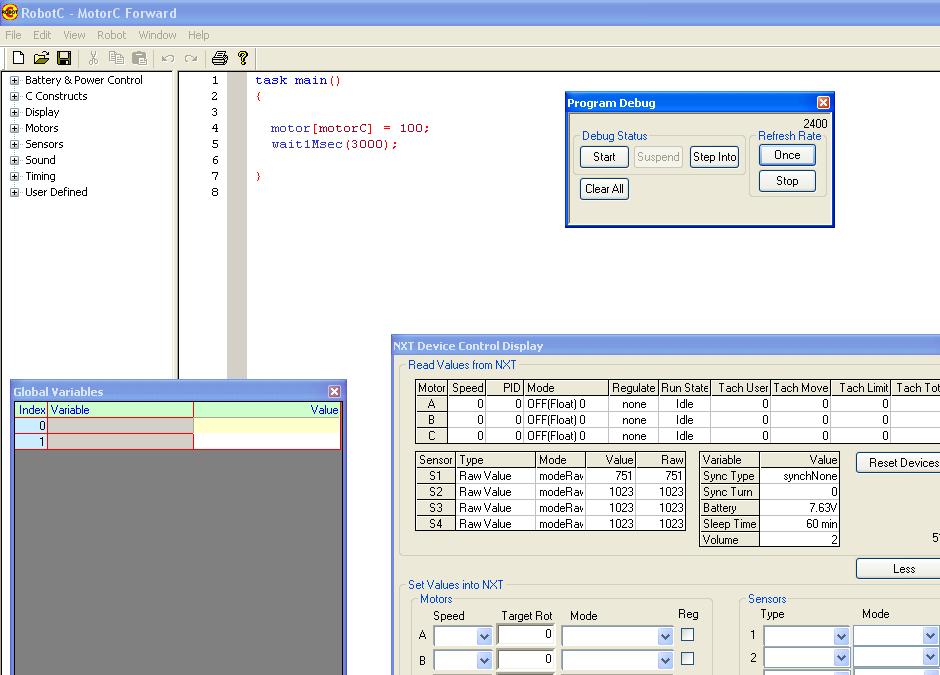Click the 'task main()' code line
940x675 pixels.
tap(298, 80)
